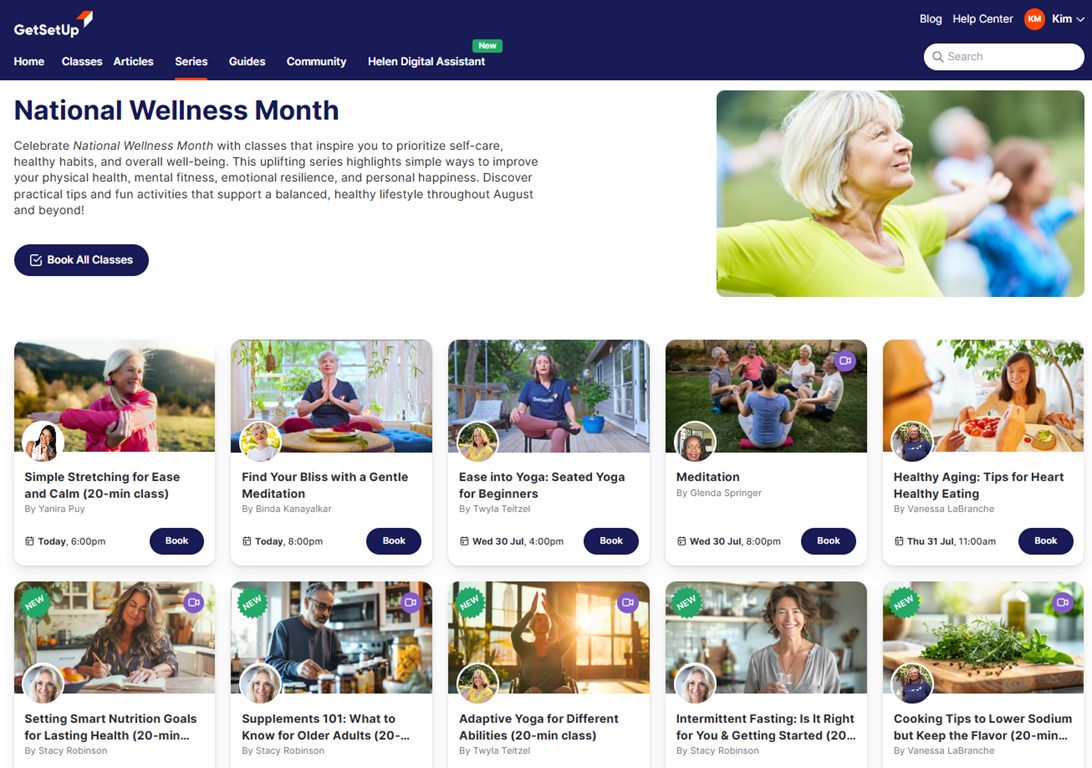Image resolution: width=1092 pixels, height=768 pixels.
Task: Click instructor avatar on Simple Stretching card
Action: 43,442
